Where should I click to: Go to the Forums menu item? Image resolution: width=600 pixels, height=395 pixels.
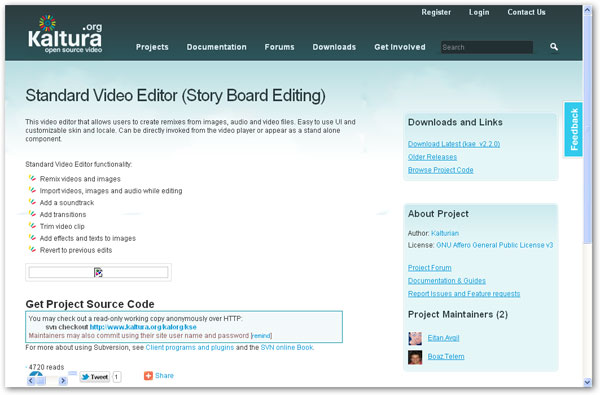coord(279,47)
